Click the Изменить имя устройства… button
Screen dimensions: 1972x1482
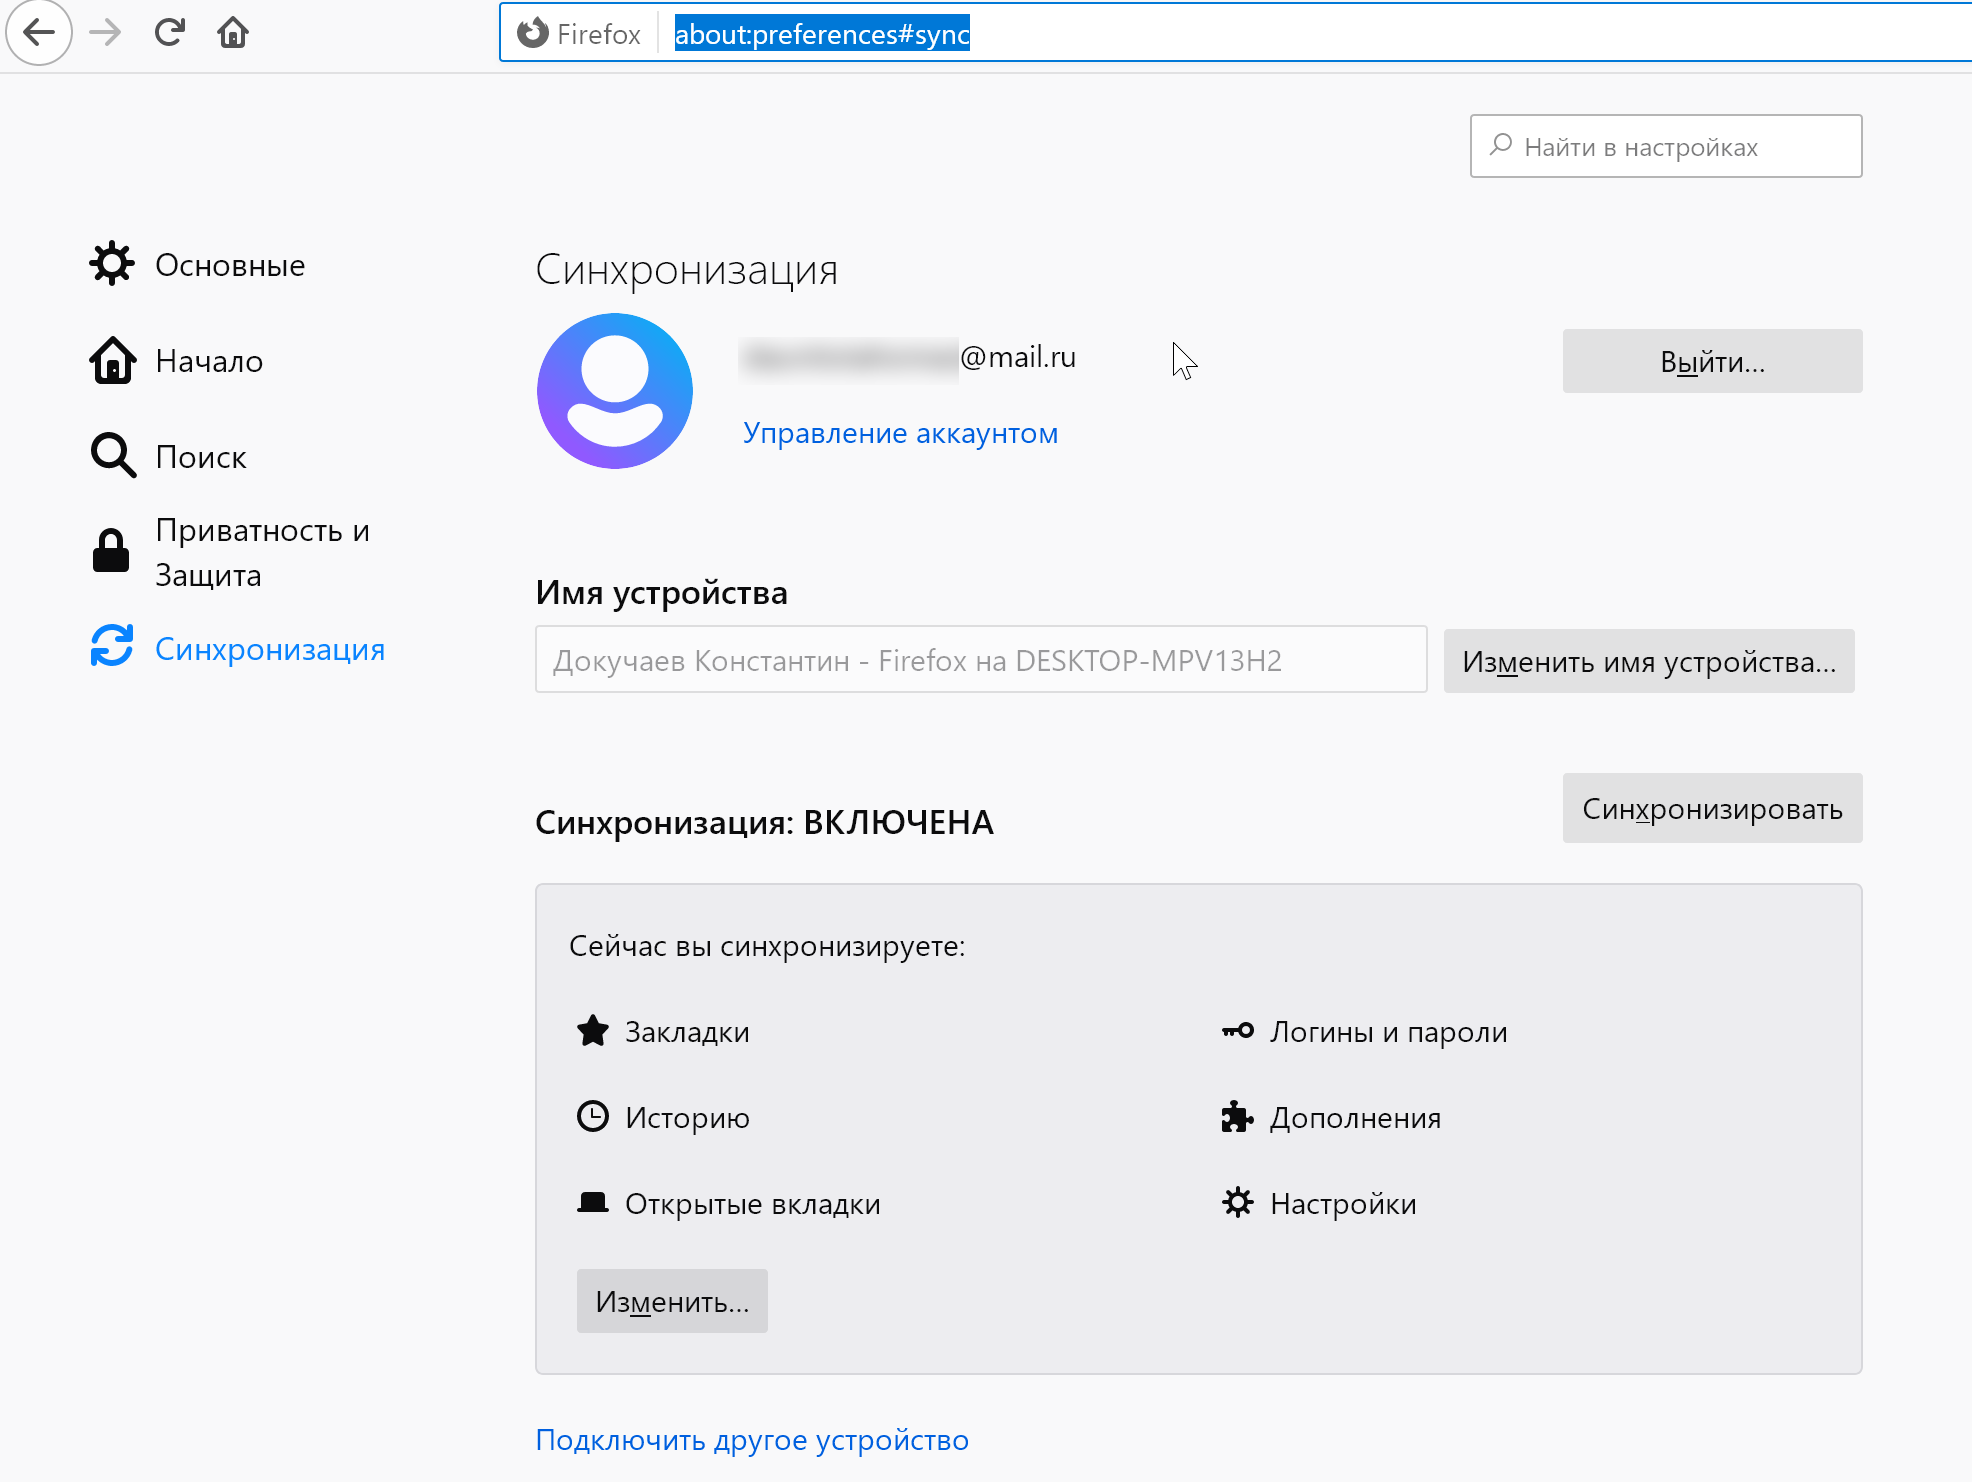1648,661
